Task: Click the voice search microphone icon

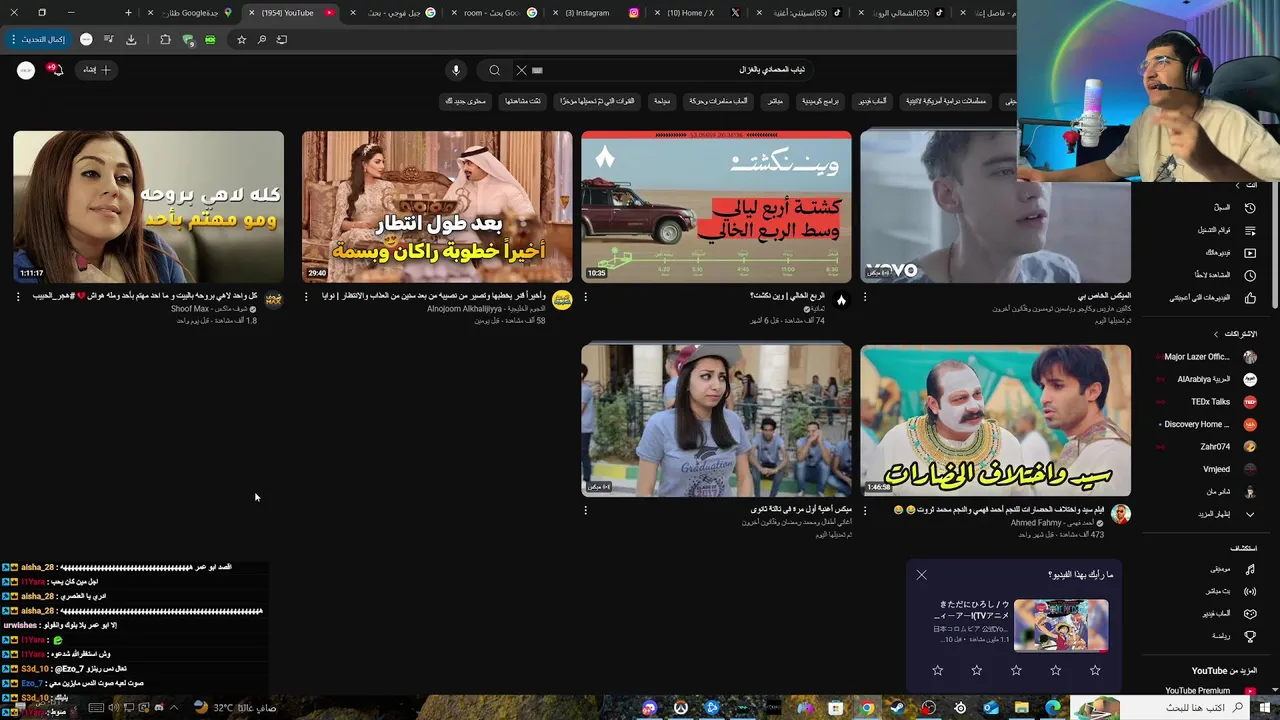Action: pos(456,70)
